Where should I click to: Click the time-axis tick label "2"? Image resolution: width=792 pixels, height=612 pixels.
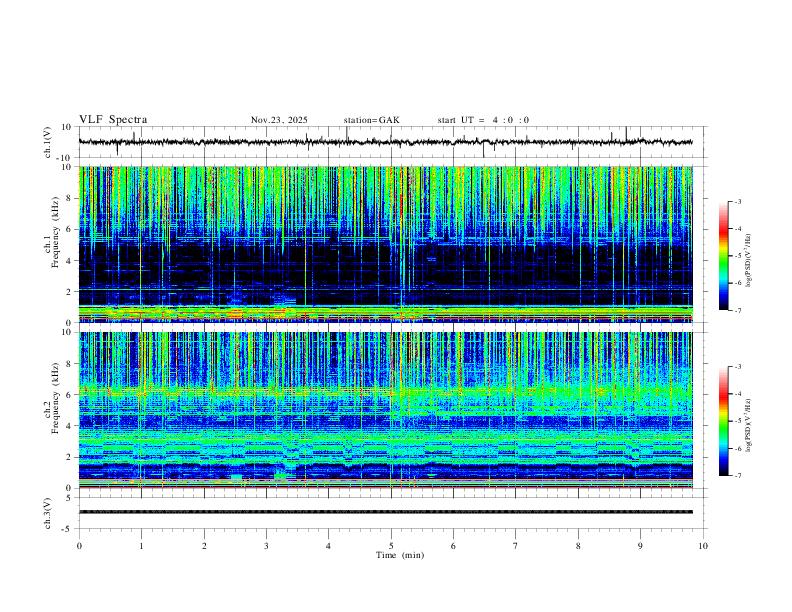pos(204,546)
